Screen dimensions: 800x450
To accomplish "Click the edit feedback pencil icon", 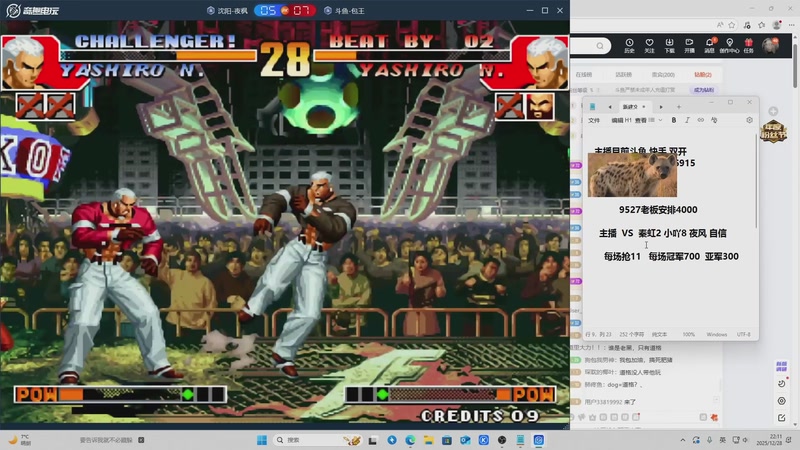I will coord(782,418).
